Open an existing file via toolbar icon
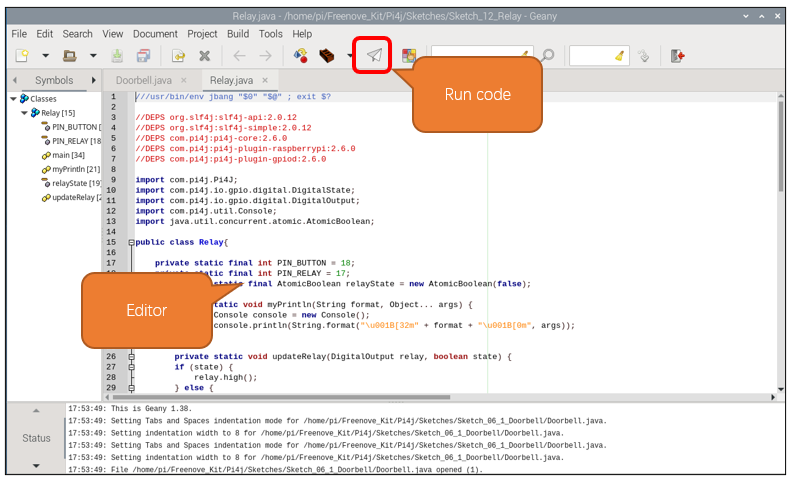 [x=70, y=56]
